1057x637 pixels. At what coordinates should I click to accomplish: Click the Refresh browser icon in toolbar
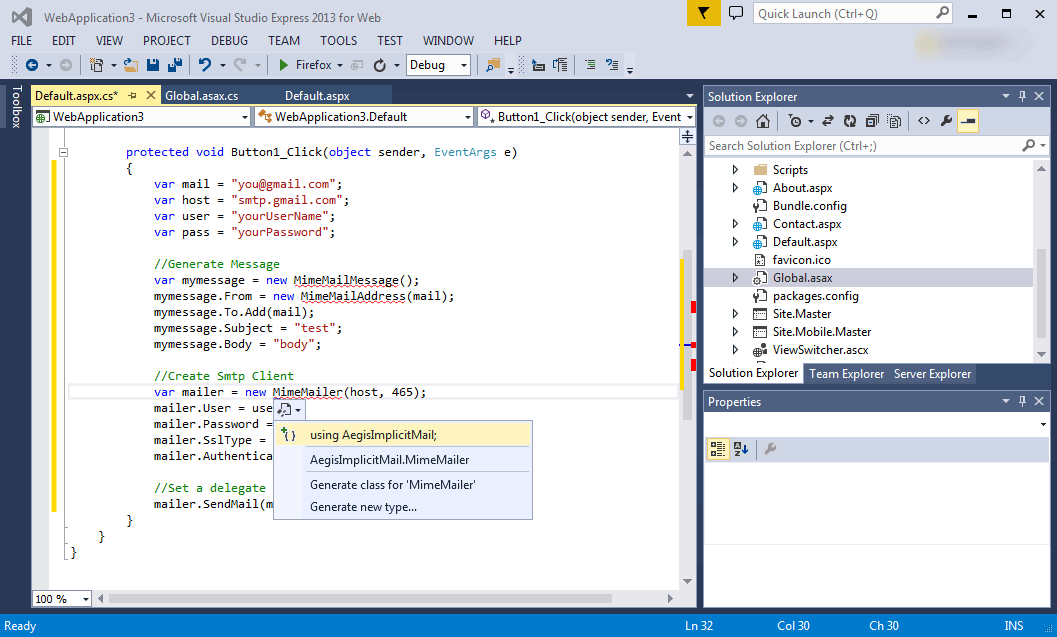click(380, 65)
